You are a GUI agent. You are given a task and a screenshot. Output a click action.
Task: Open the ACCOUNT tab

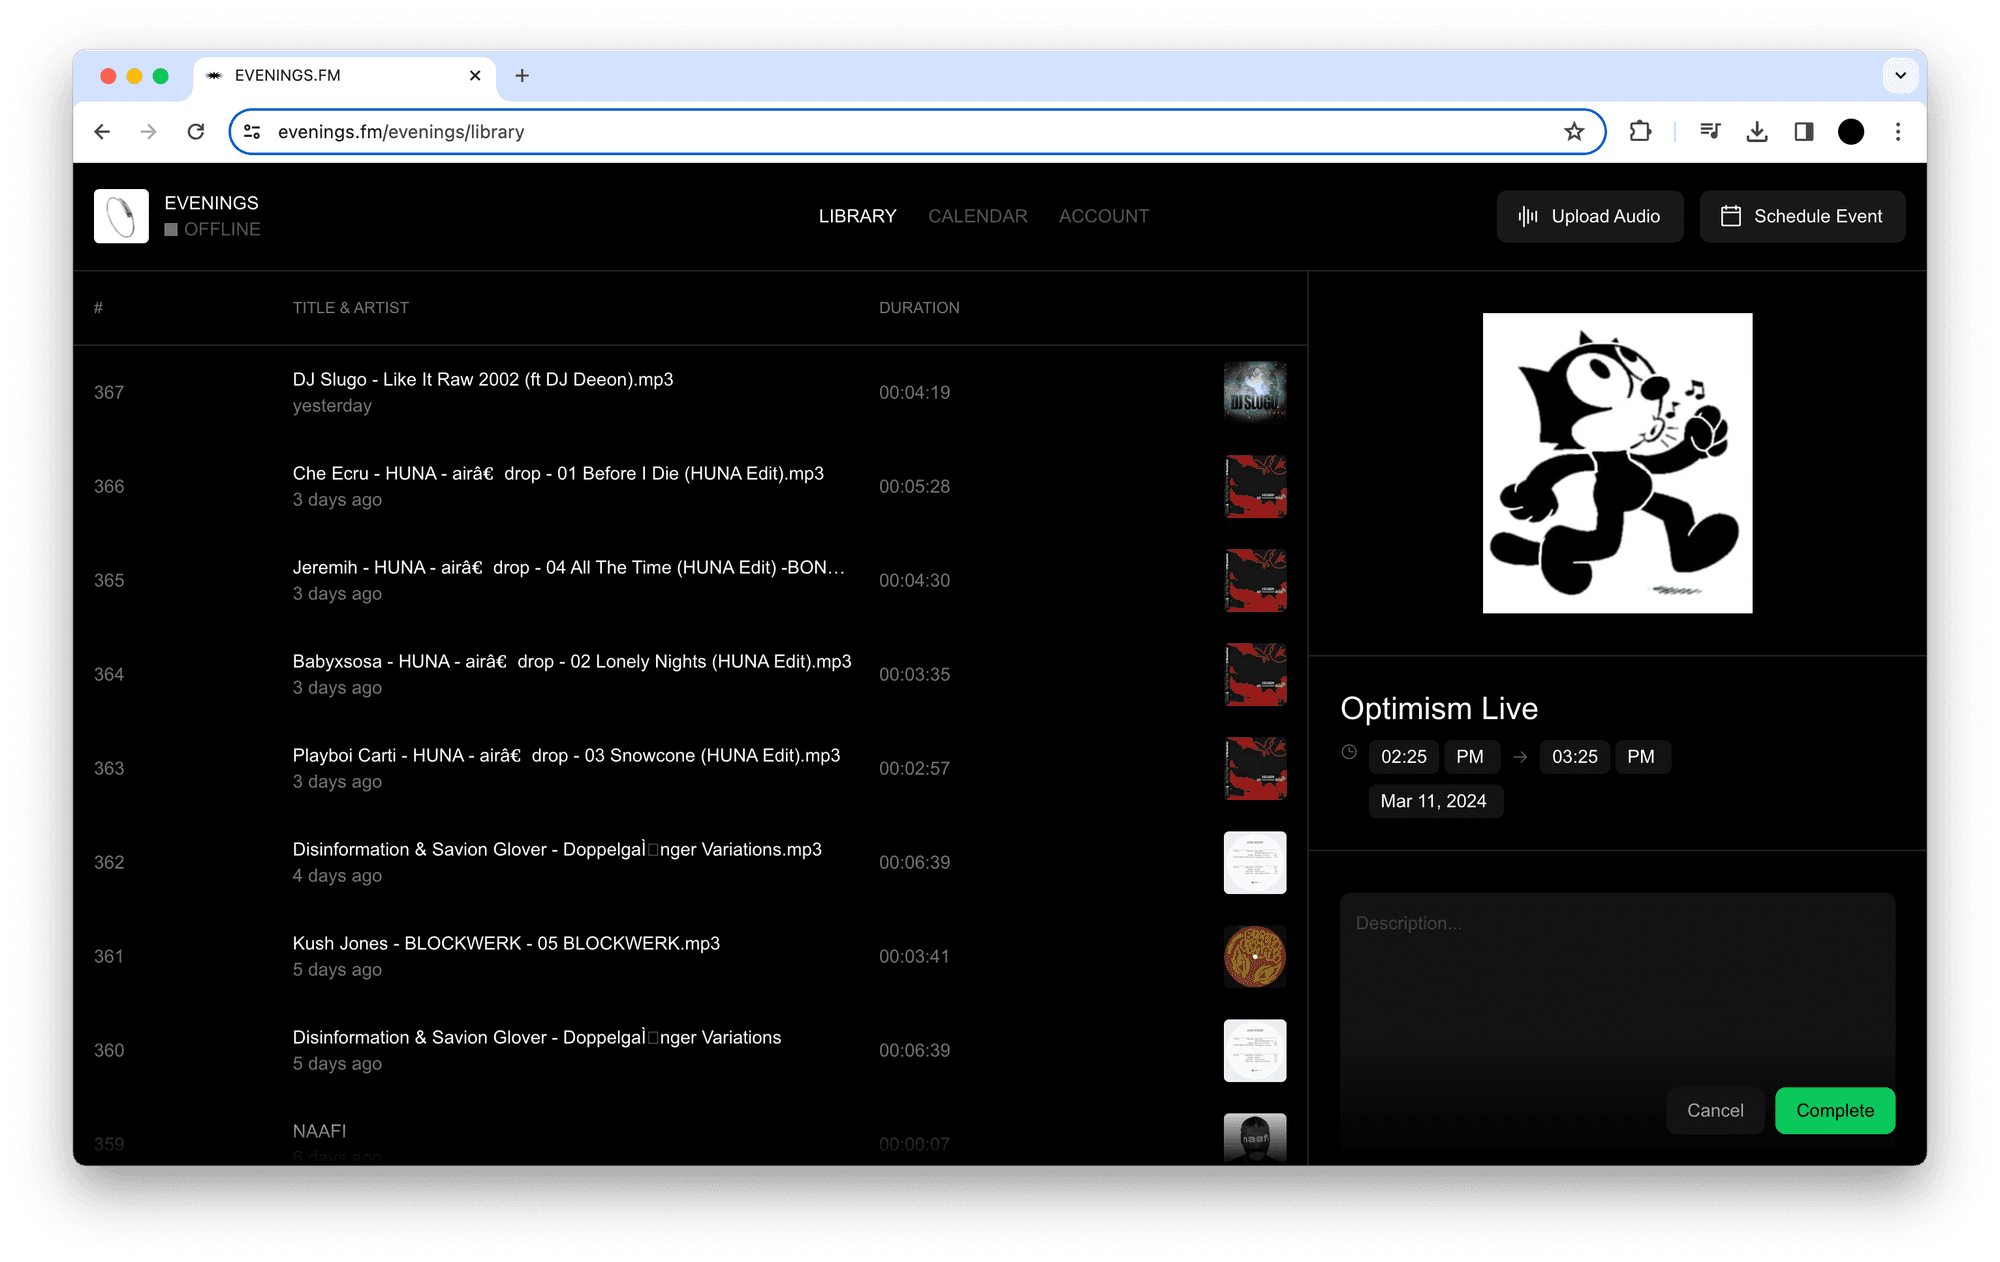(1104, 216)
